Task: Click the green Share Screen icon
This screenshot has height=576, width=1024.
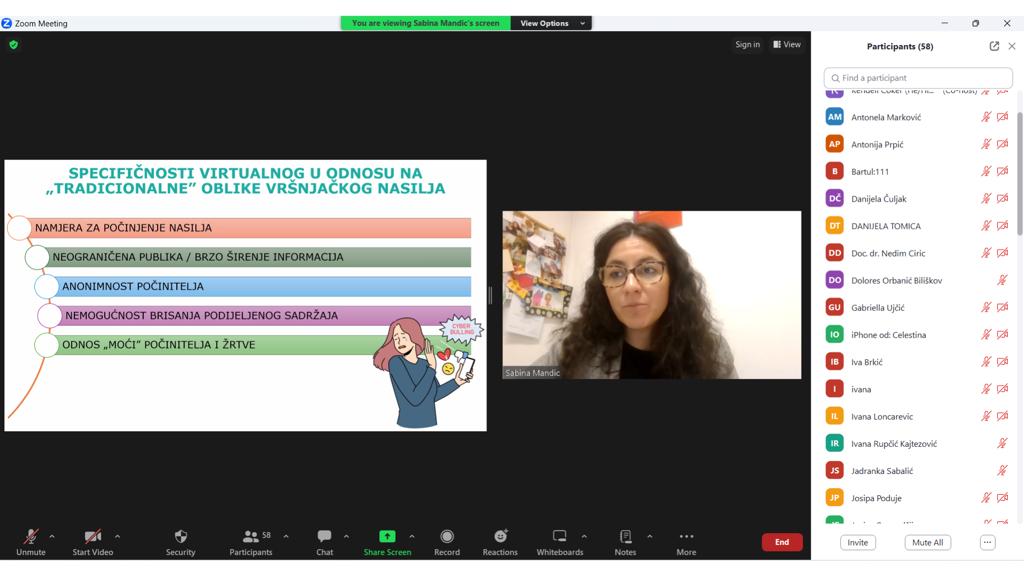Action: pyautogui.click(x=387, y=537)
